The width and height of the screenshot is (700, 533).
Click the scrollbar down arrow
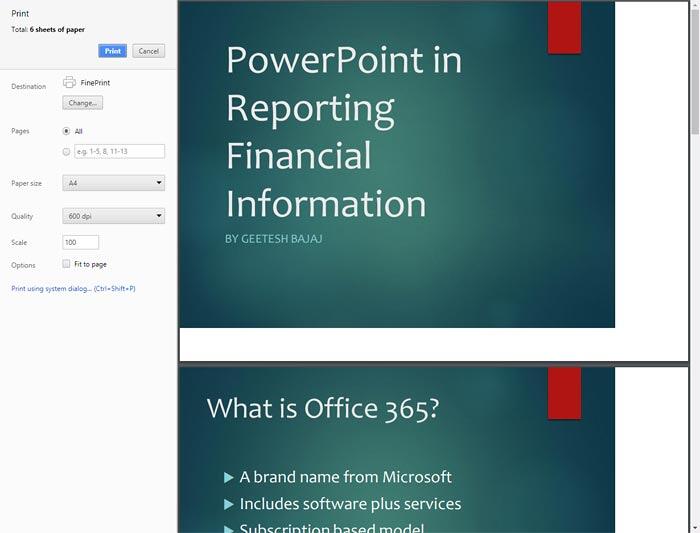pos(695,529)
